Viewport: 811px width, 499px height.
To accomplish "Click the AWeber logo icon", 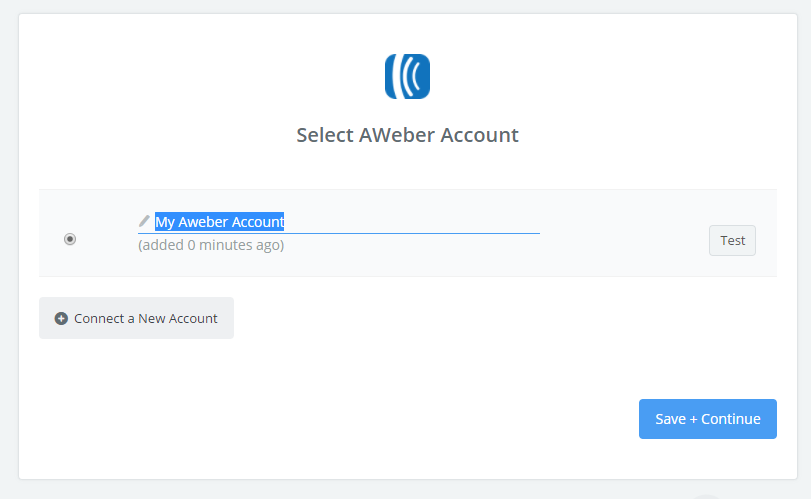I will pos(407,77).
